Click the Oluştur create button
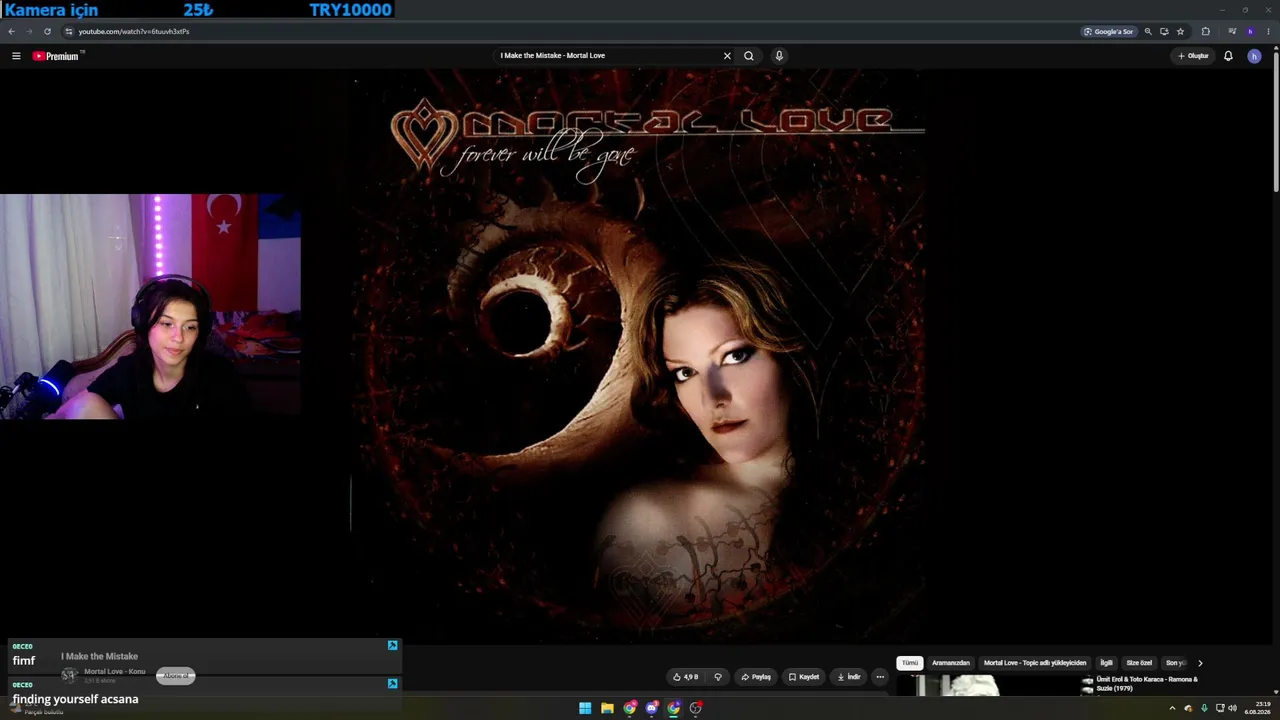This screenshot has width=1280, height=720. [x=1193, y=56]
